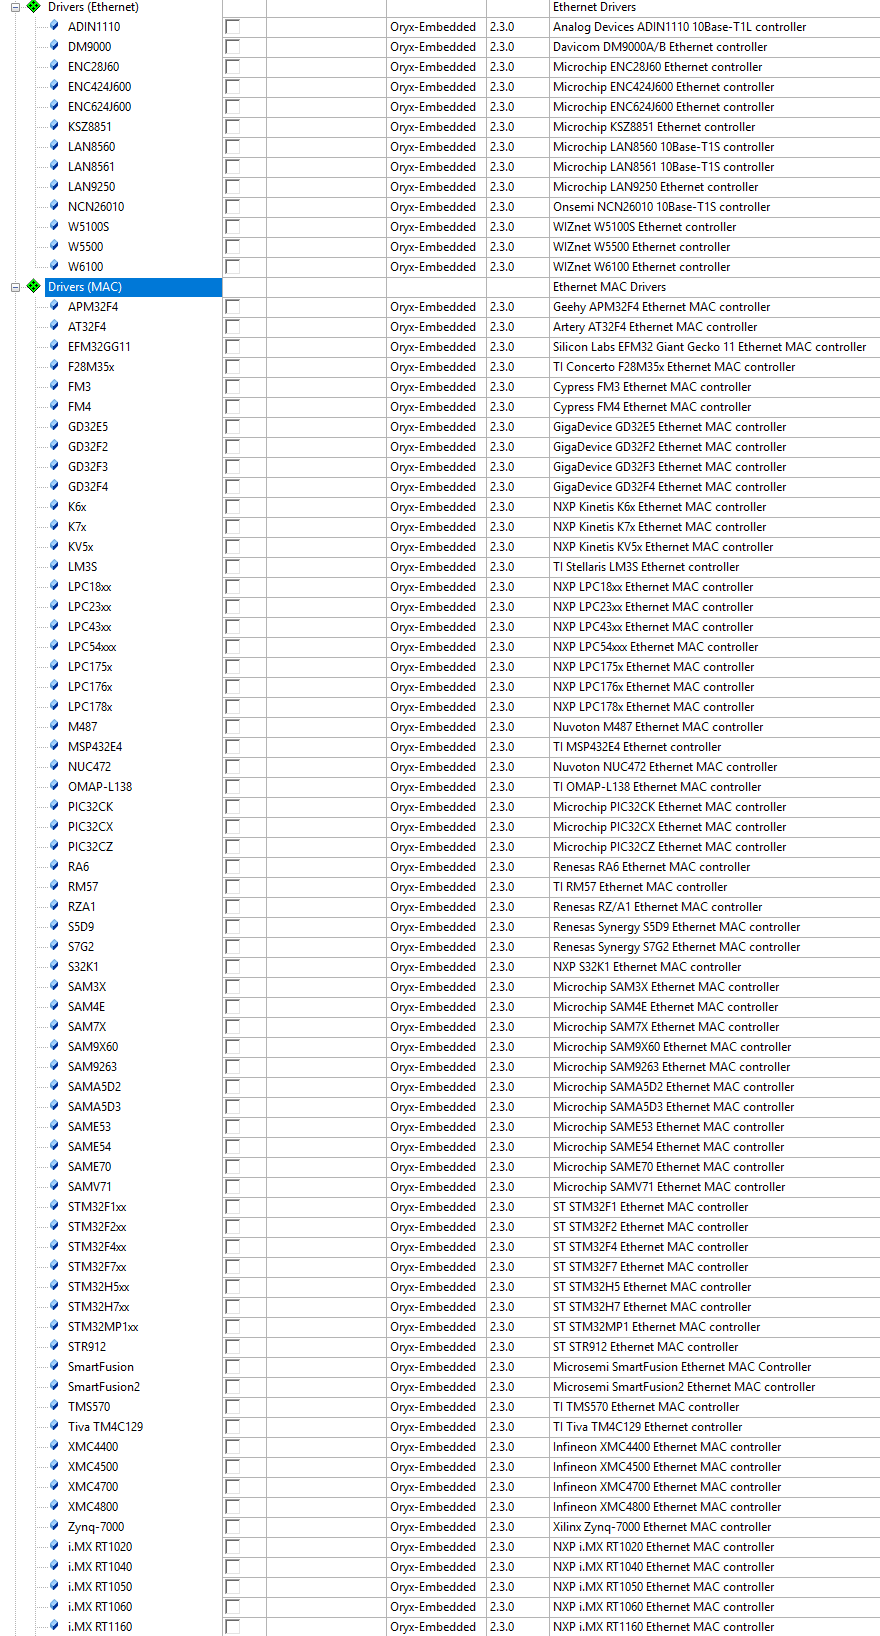Viewport: 880px width, 1636px height.
Task: Click the green diamond icon for Drivers (Ethernet)
Action: coord(33,7)
